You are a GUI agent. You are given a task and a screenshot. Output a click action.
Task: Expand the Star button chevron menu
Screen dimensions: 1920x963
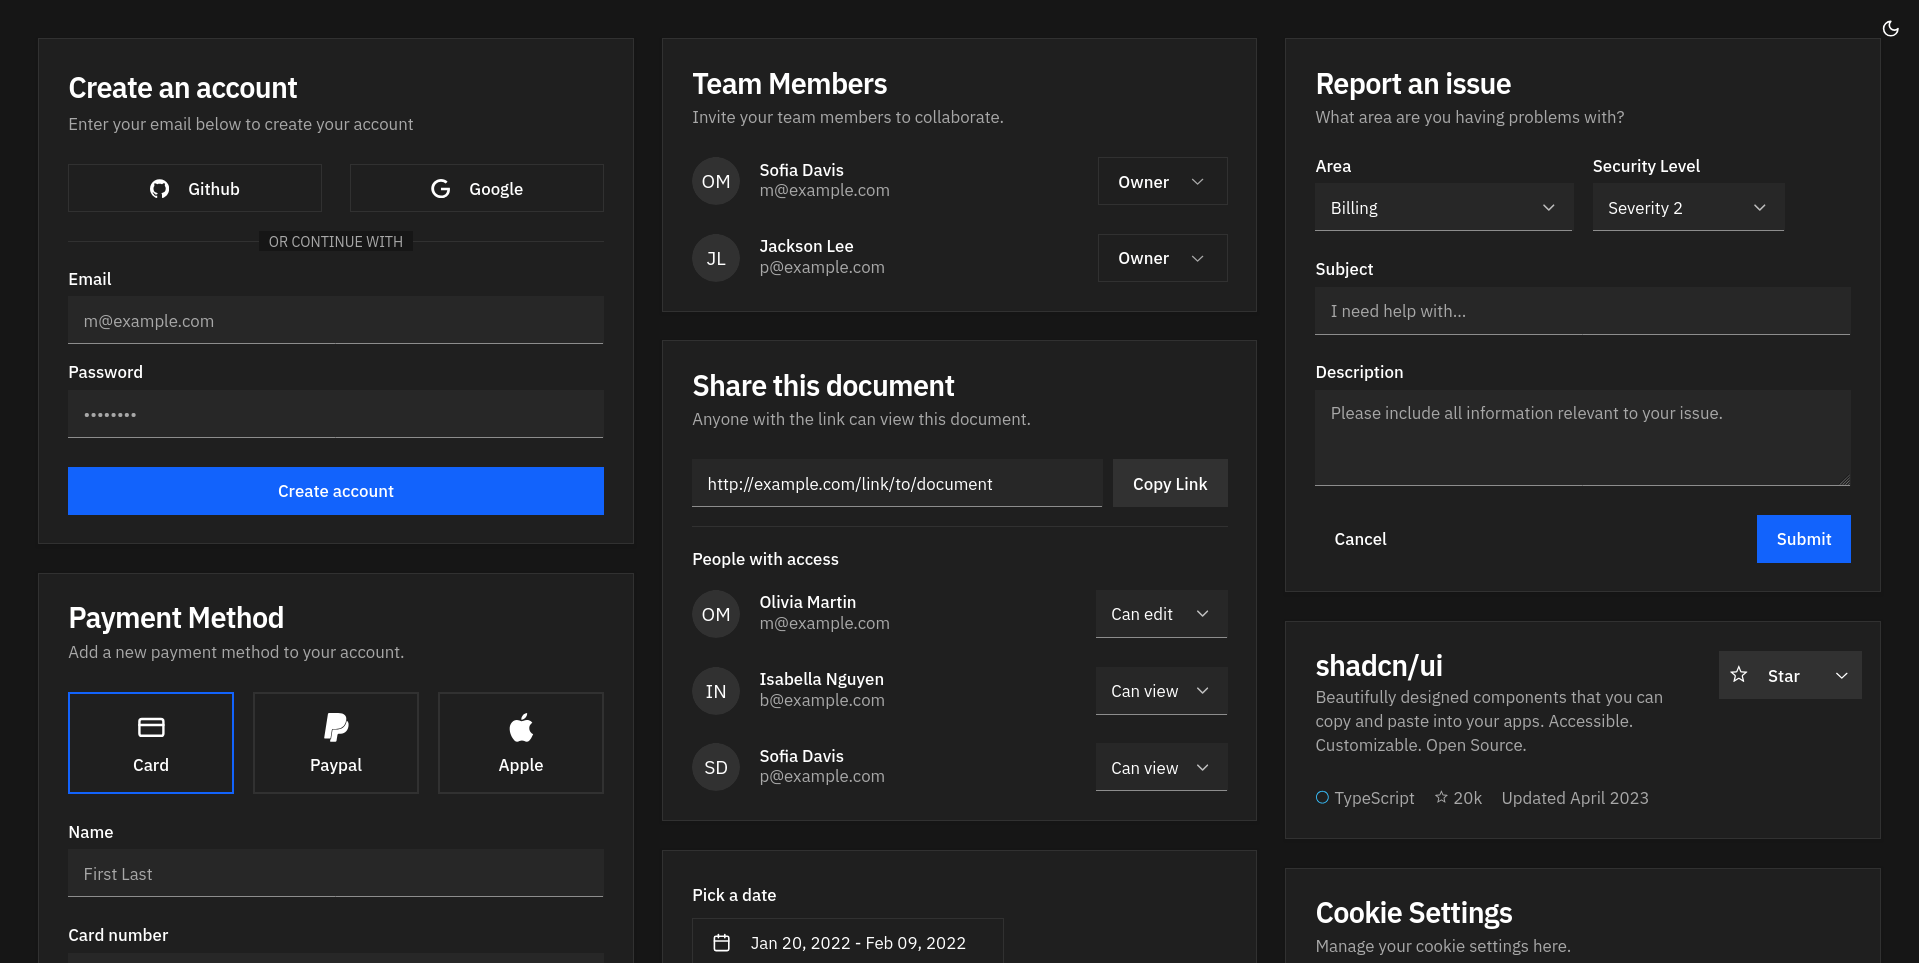tap(1841, 675)
